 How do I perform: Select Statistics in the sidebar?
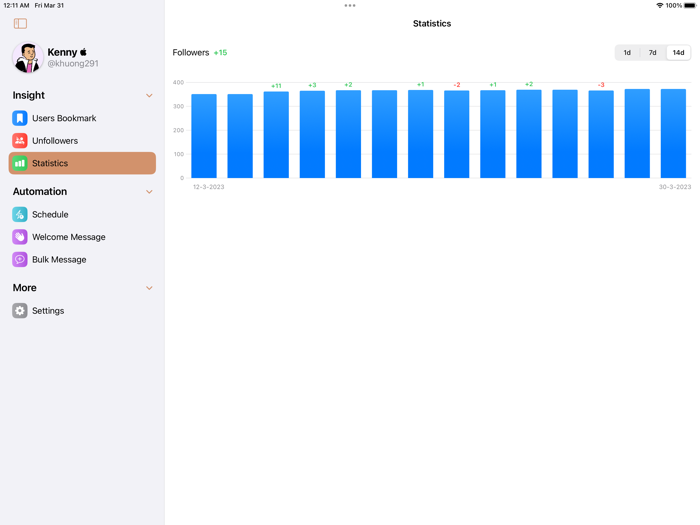click(82, 163)
